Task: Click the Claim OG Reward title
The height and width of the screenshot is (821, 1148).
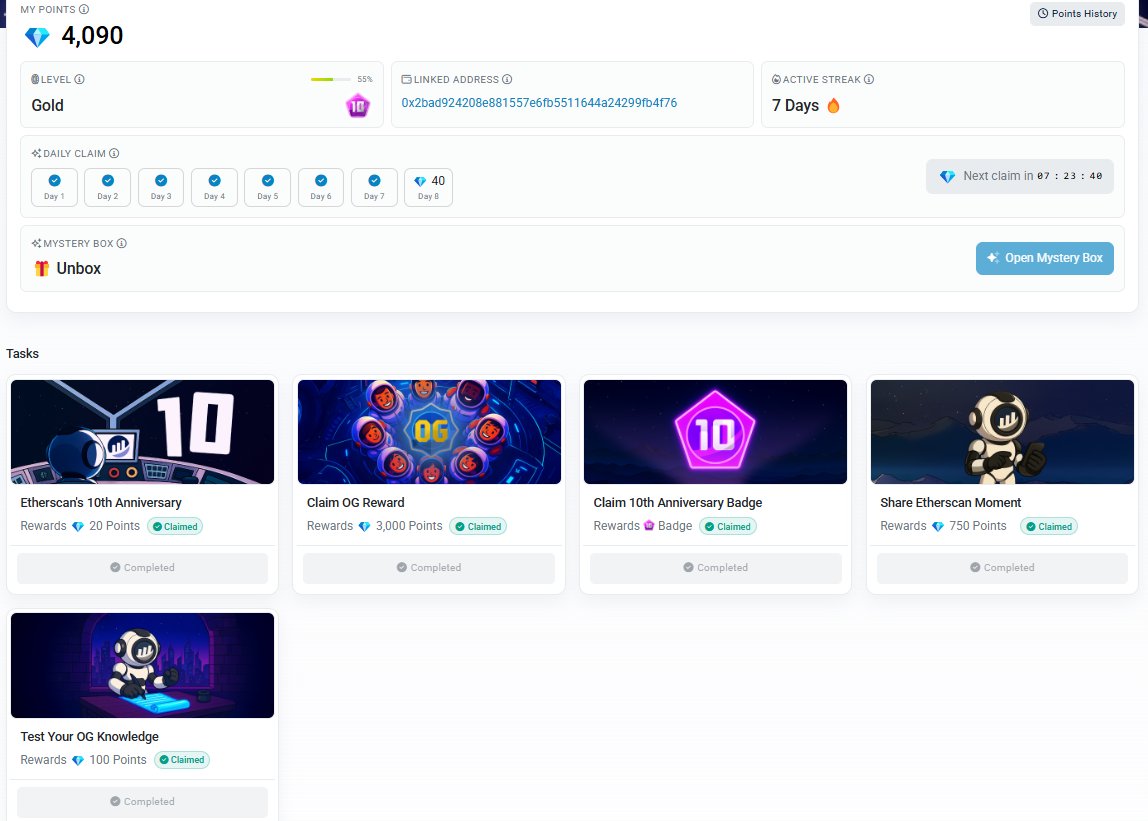Action: point(356,502)
